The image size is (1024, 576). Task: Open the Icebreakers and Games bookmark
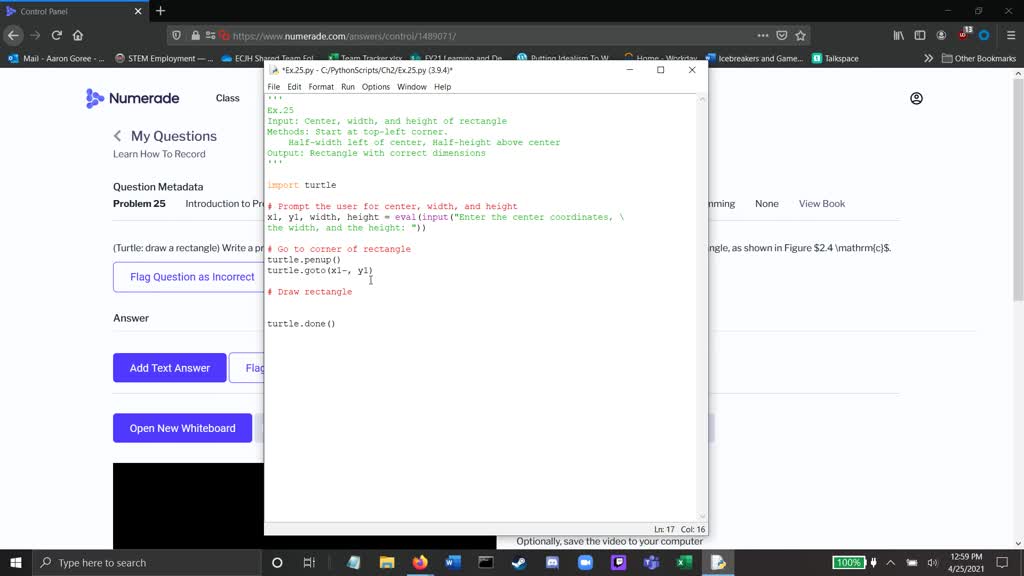754,58
